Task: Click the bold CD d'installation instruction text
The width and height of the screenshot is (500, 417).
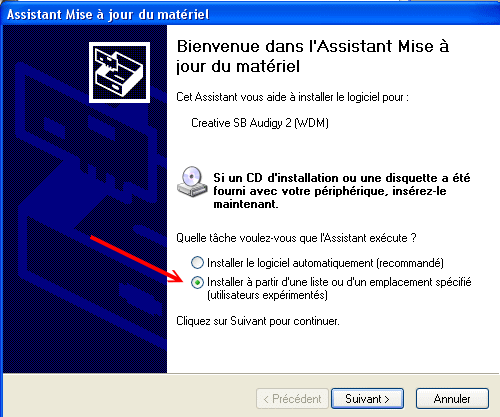Action: (x=342, y=191)
